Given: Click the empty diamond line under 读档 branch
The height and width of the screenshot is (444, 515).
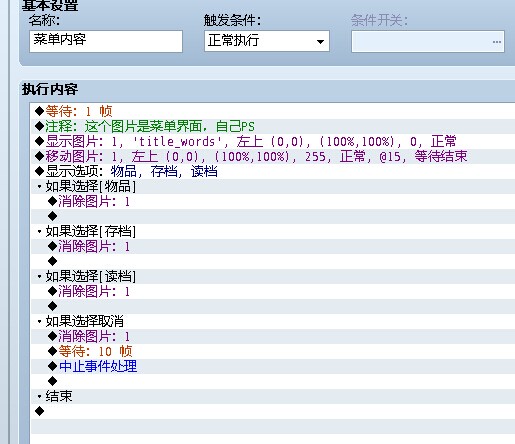Looking at the screenshot, I should click(x=273, y=306).
